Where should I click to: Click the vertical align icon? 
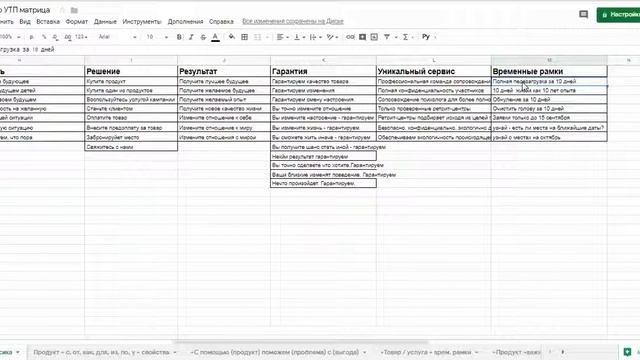[x=297, y=37]
